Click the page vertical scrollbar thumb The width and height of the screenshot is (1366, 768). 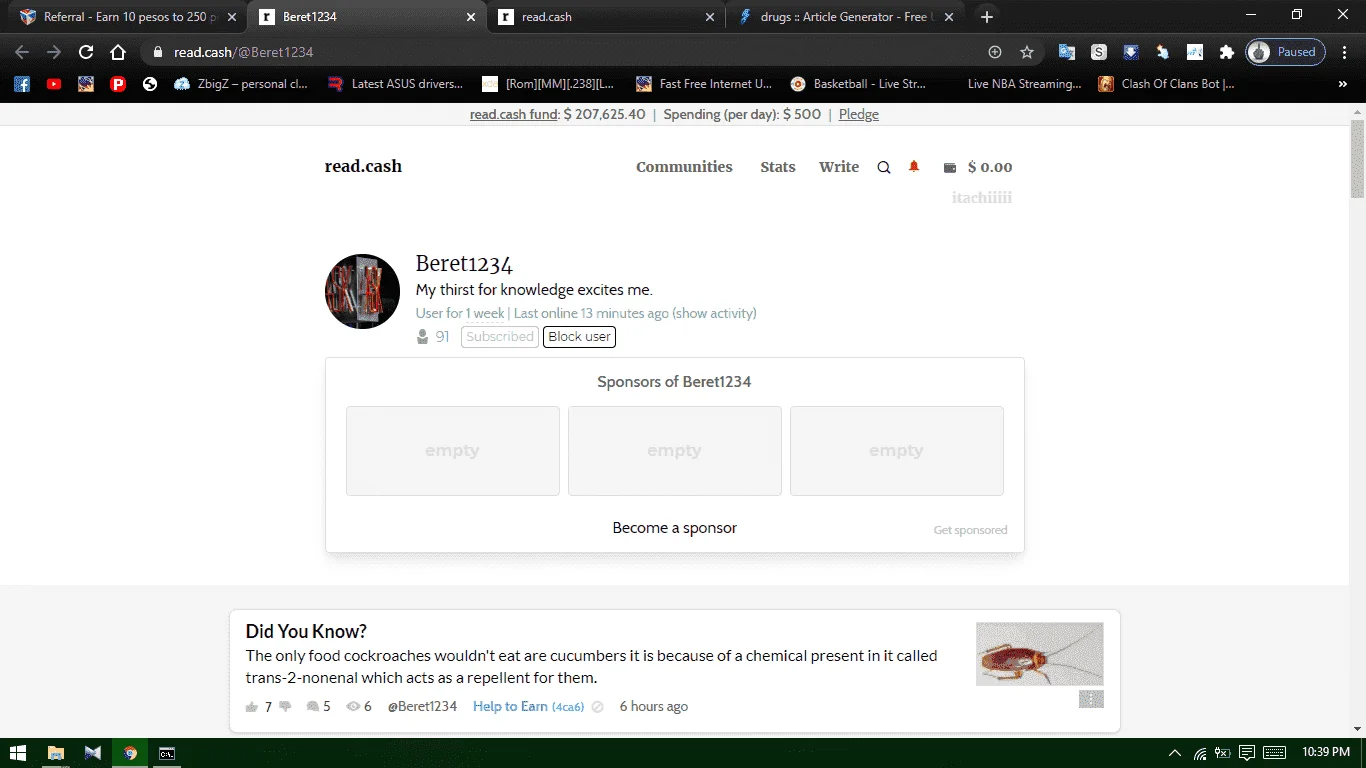coord(1357,158)
